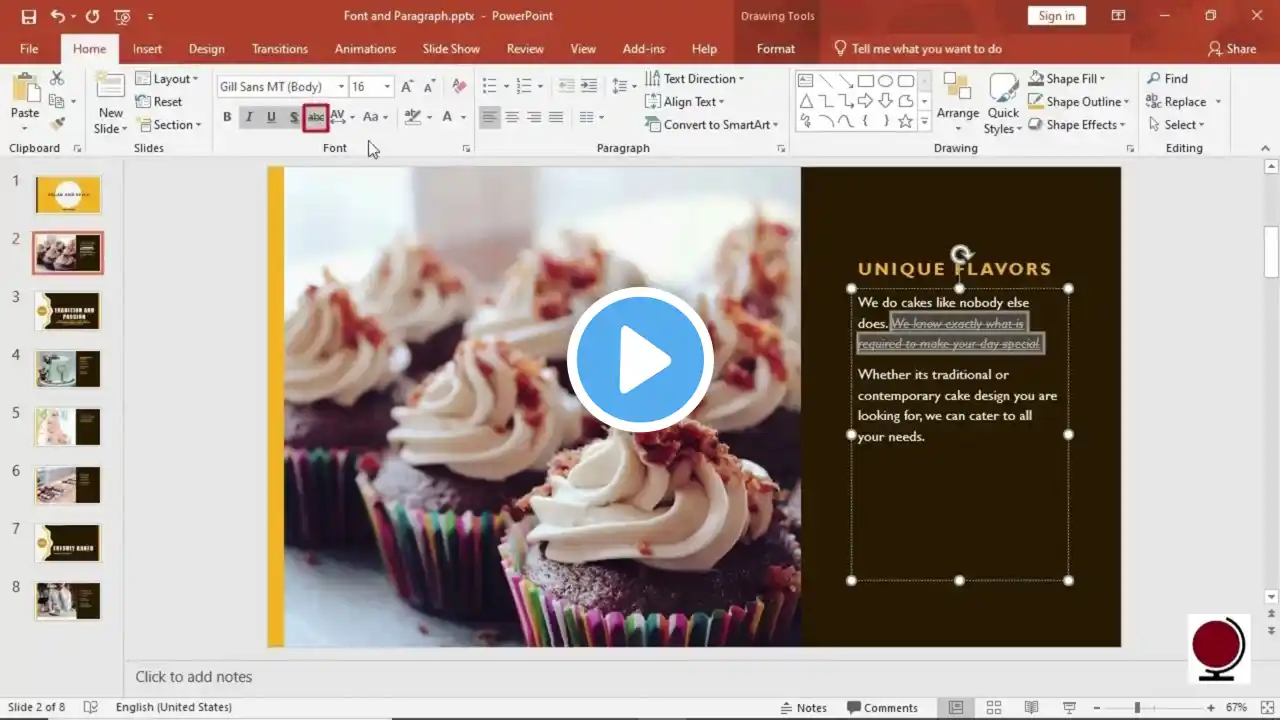Click the Sign in button
This screenshot has height=720, width=1280.
coord(1056,16)
